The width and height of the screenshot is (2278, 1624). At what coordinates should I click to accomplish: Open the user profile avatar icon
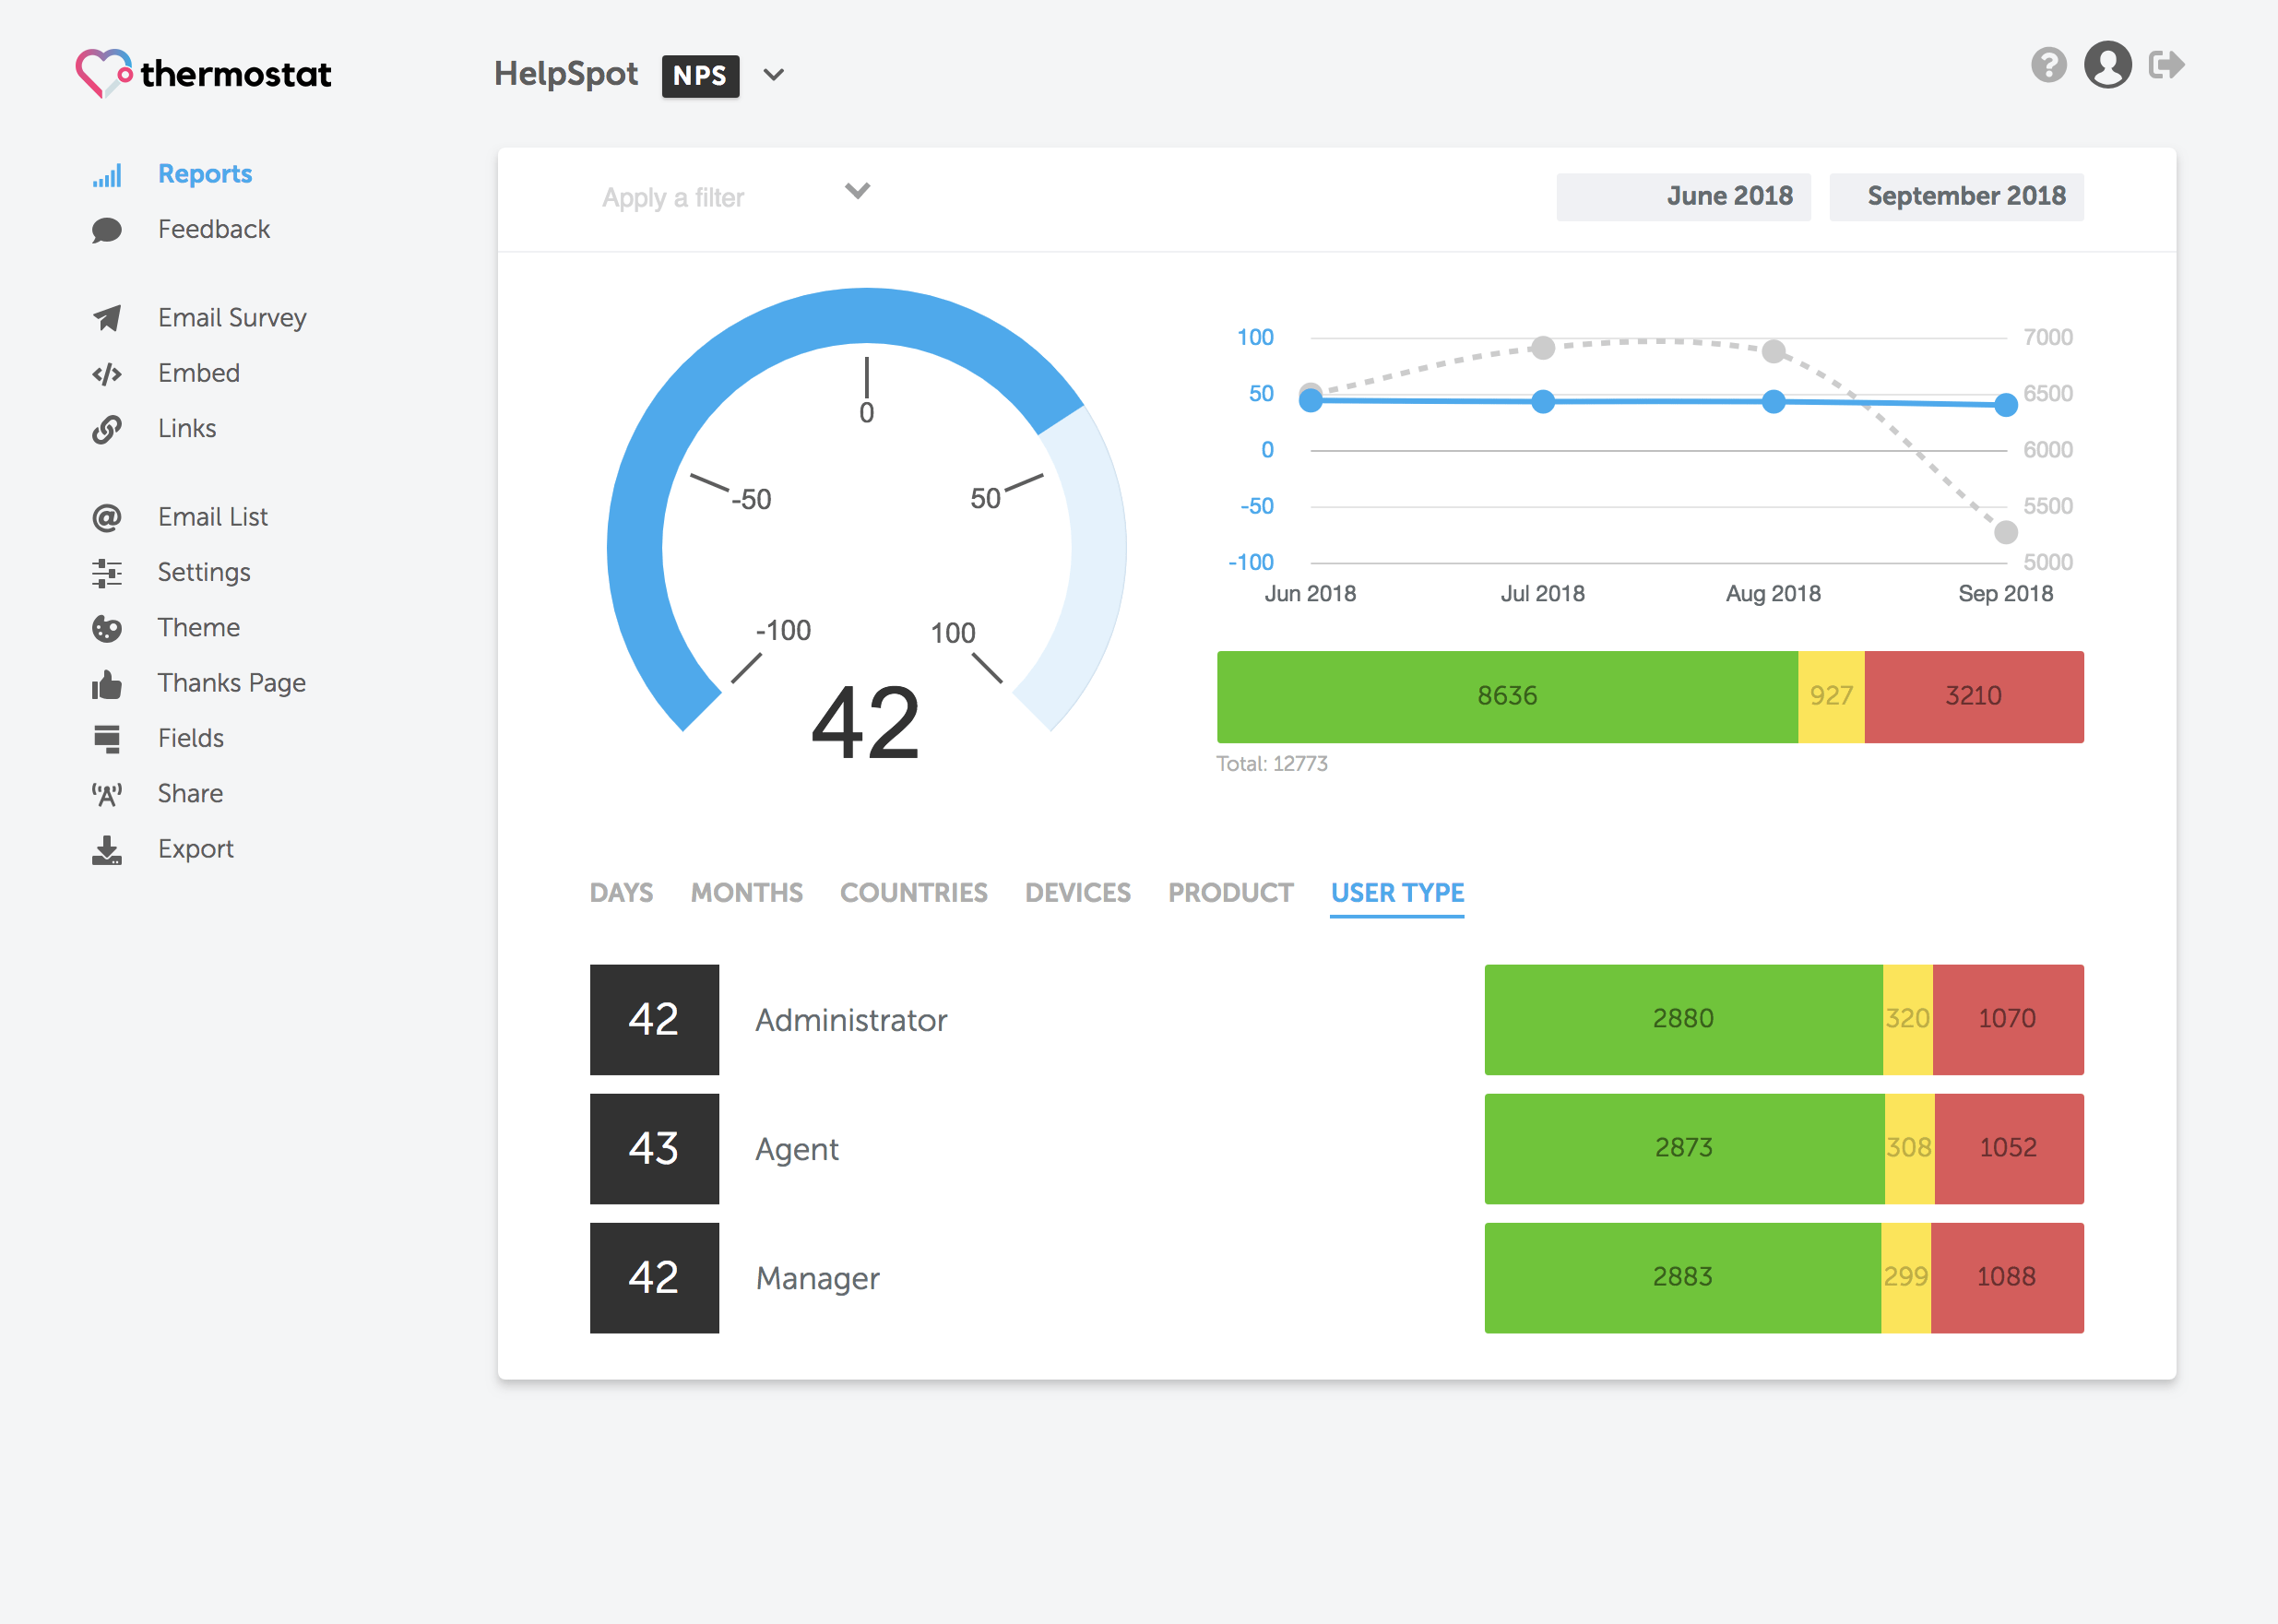[2107, 66]
